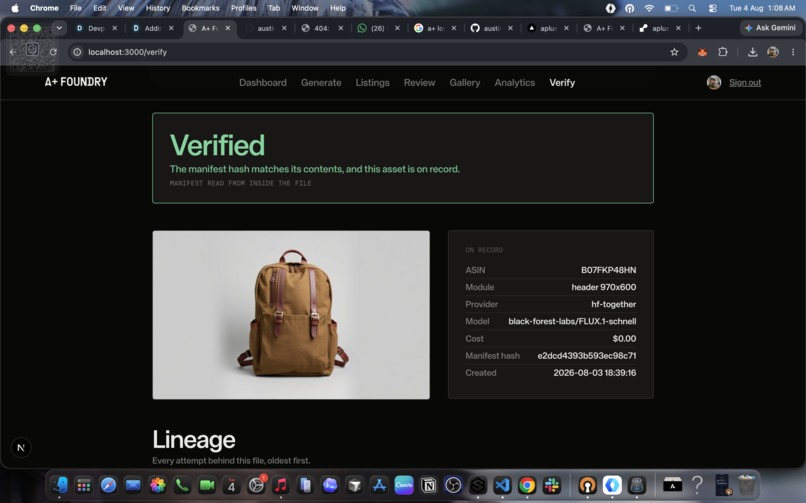Screen dimensions: 806x503
Task: Open the date and time in menu bar
Action: [x=762, y=8]
